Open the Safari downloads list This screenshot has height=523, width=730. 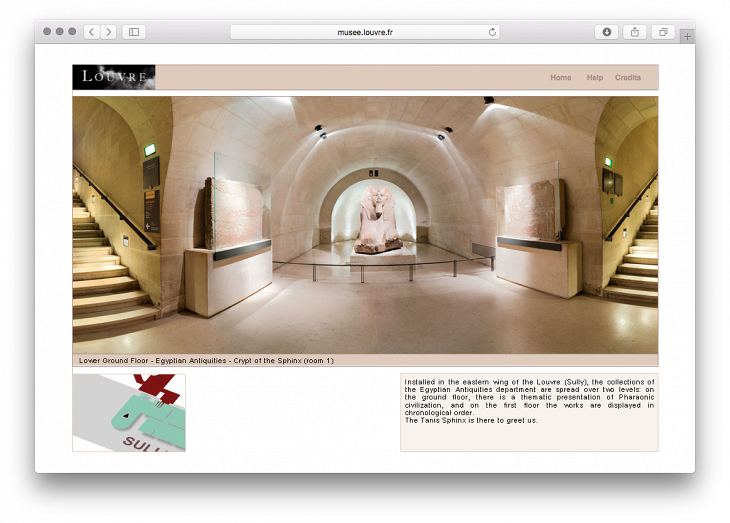[606, 32]
